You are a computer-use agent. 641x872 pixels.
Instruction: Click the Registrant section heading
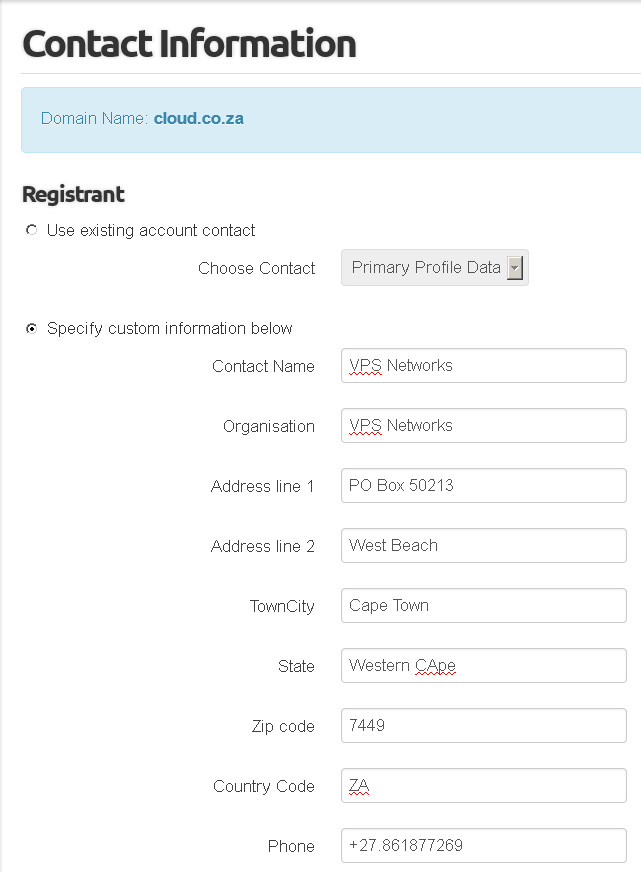[x=73, y=195]
